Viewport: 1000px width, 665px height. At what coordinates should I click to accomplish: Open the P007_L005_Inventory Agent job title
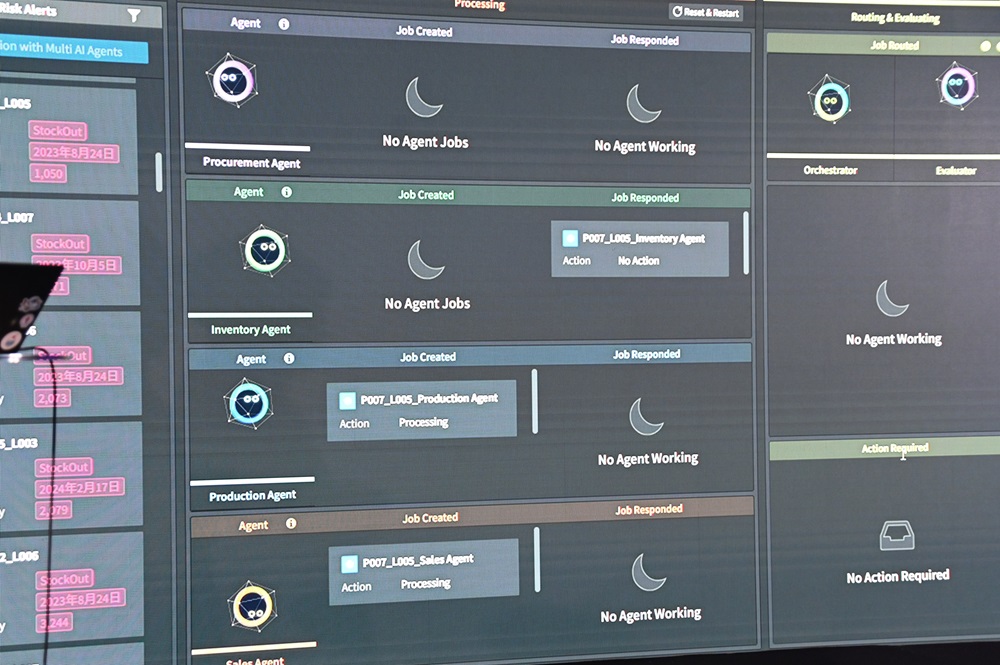pyautogui.click(x=643, y=238)
